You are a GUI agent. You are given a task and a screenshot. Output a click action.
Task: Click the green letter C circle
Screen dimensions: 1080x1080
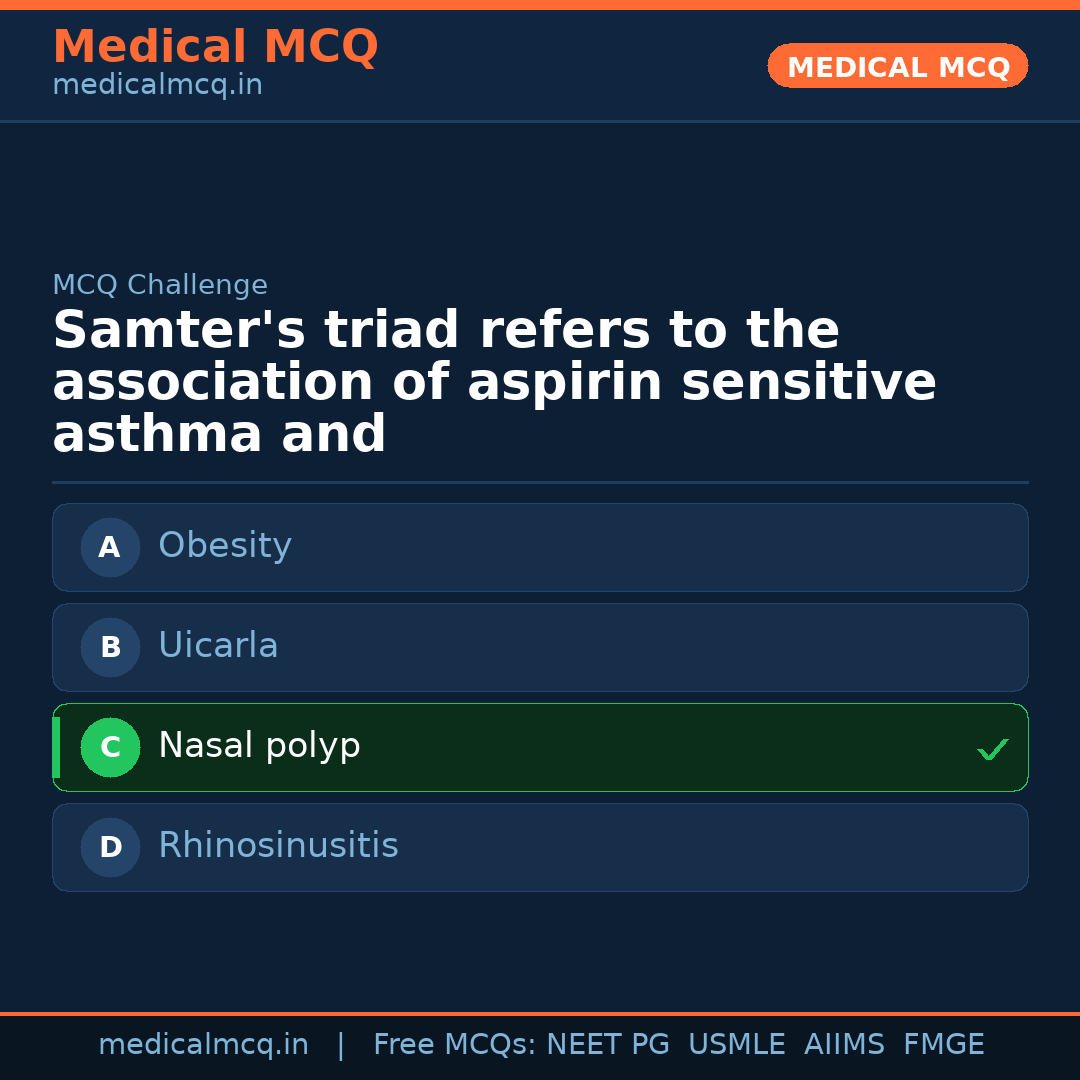click(110, 747)
